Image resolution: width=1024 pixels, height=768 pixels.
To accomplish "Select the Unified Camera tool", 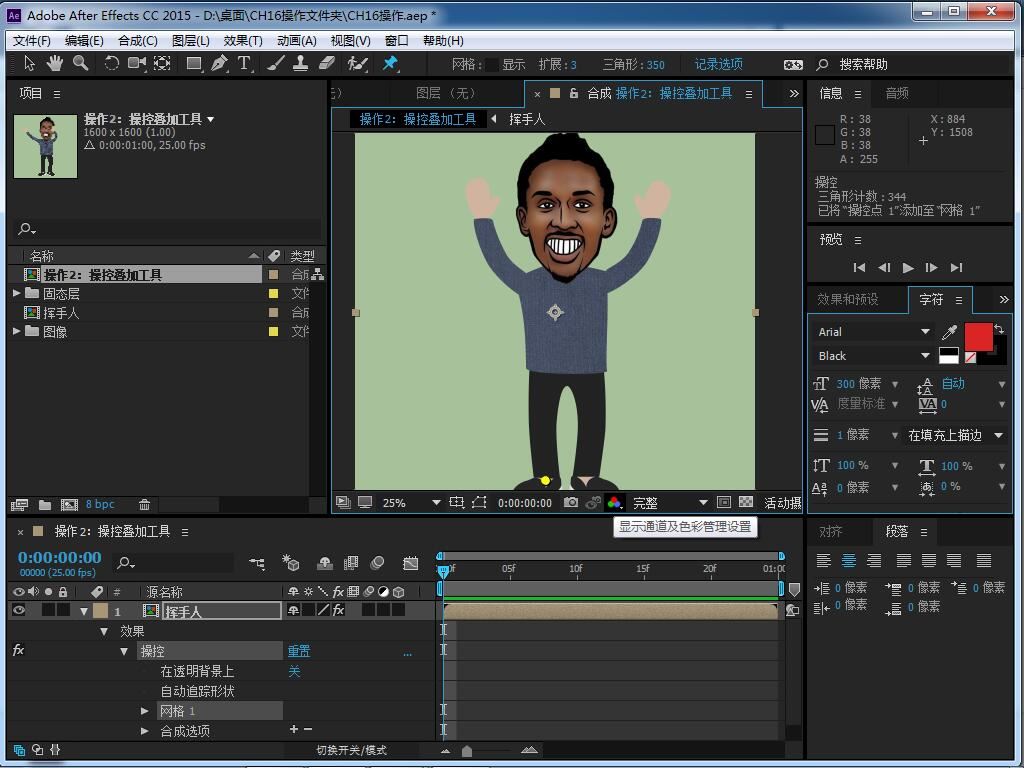I will (x=136, y=63).
